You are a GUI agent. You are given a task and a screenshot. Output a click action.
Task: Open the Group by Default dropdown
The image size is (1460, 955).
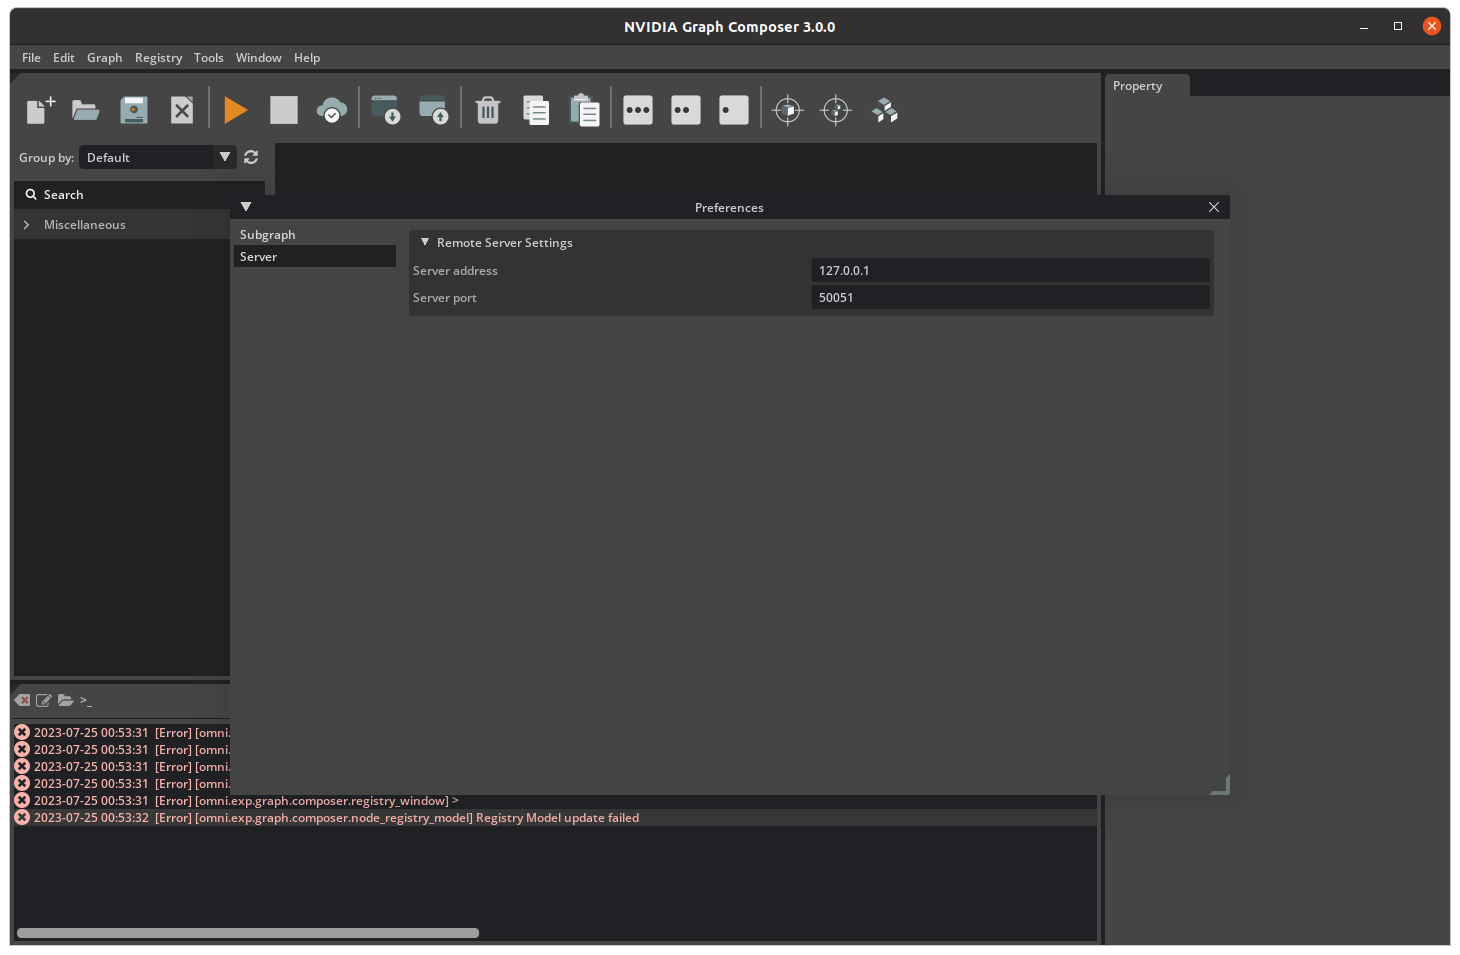click(x=157, y=157)
